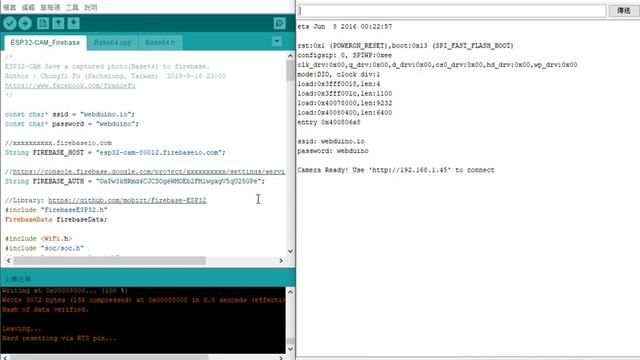Click the code editor scroll-up arrow
The image size is (640, 360).
tap(290, 56)
